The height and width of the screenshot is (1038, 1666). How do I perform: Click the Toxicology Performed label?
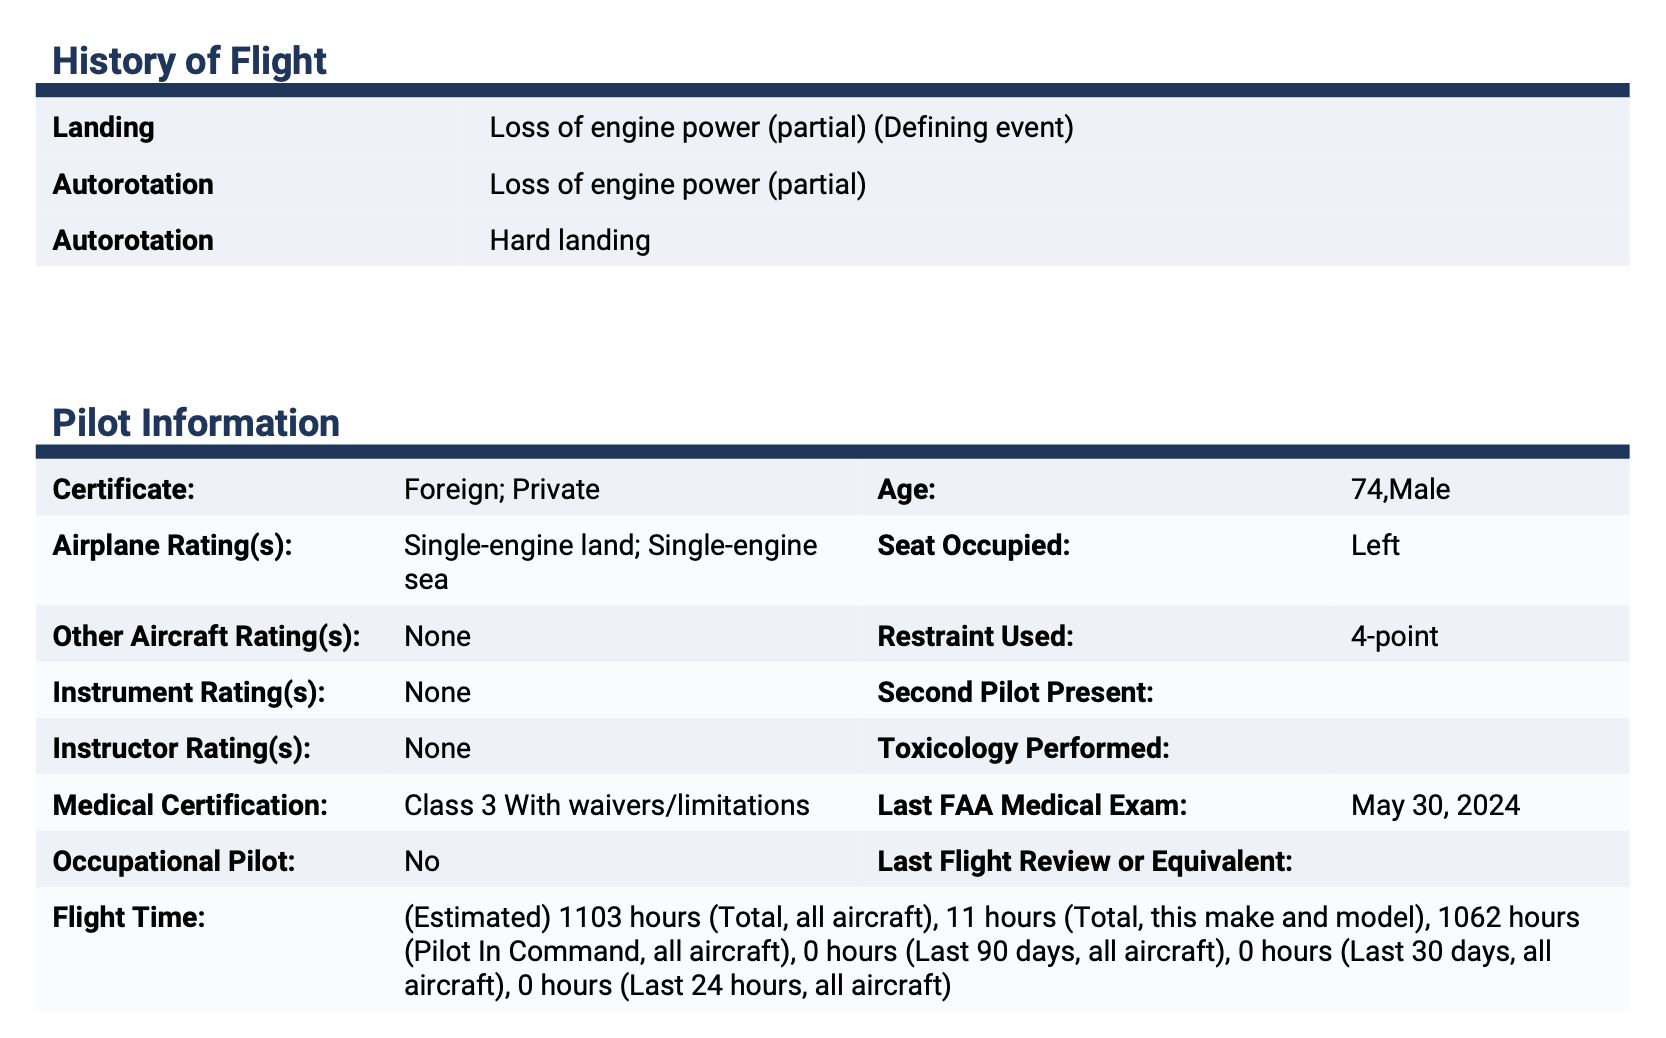[1023, 748]
